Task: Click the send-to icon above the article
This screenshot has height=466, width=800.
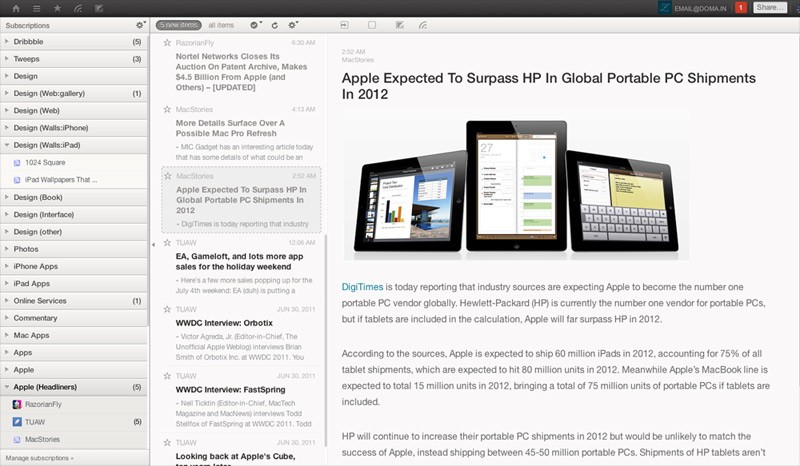Action: [x=344, y=24]
